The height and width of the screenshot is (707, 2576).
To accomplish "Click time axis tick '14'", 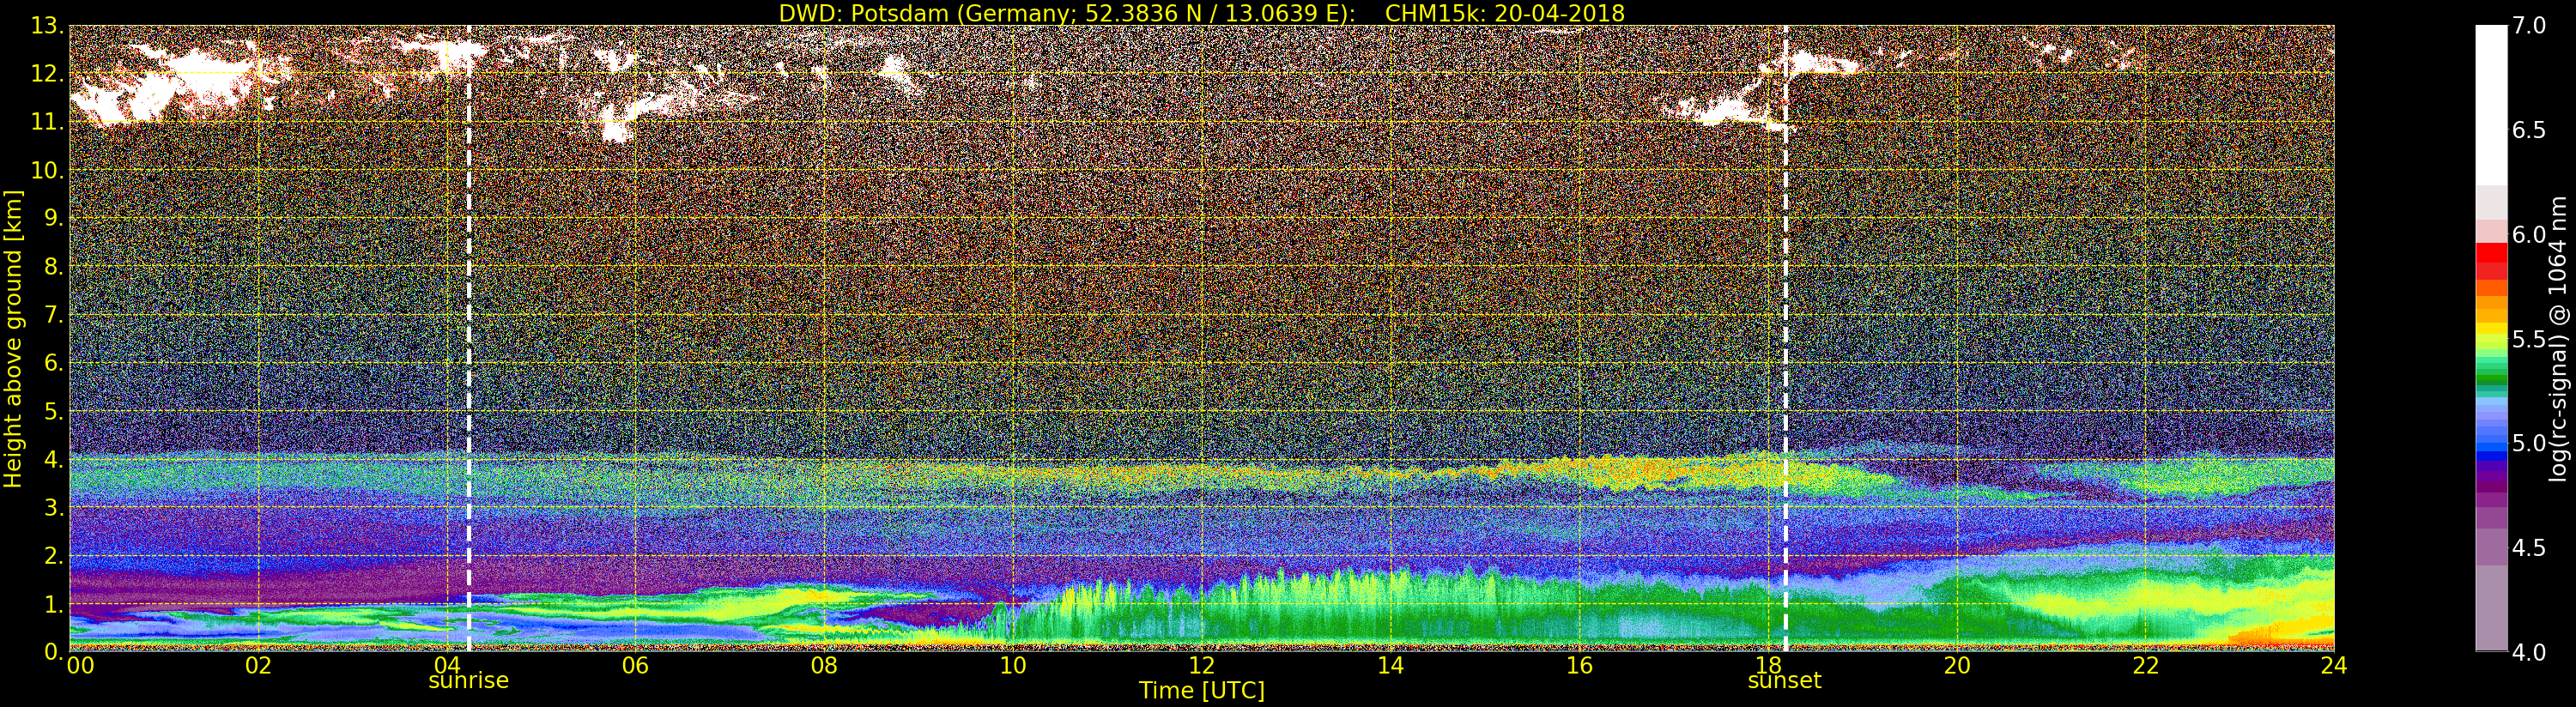I will click(x=1390, y=666).
